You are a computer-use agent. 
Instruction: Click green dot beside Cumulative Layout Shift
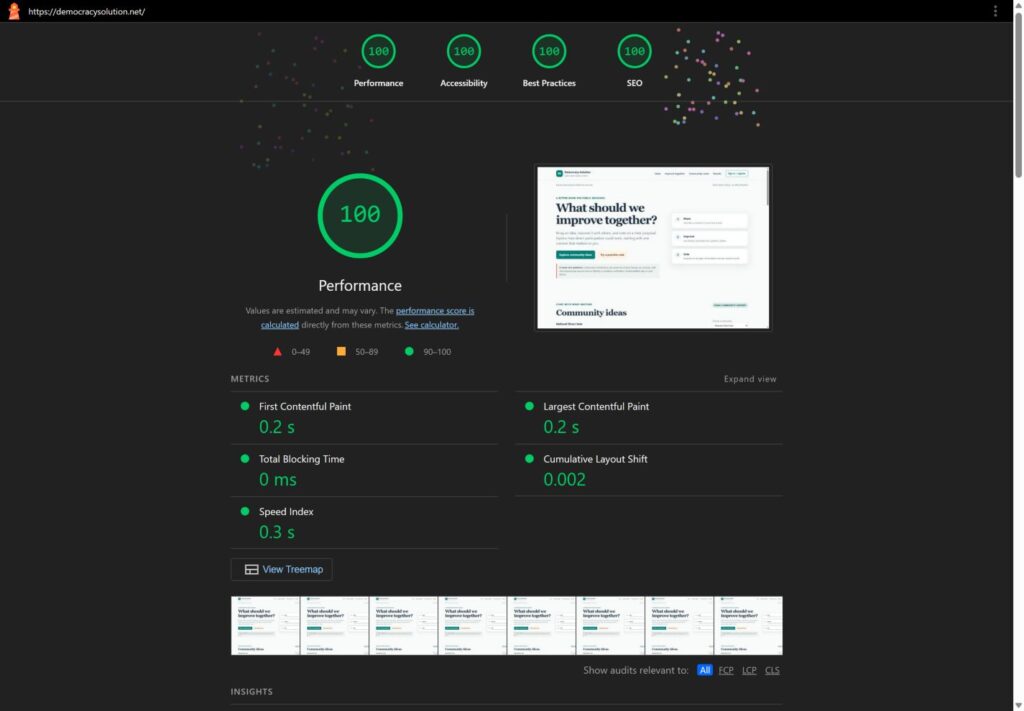point(530,458)
